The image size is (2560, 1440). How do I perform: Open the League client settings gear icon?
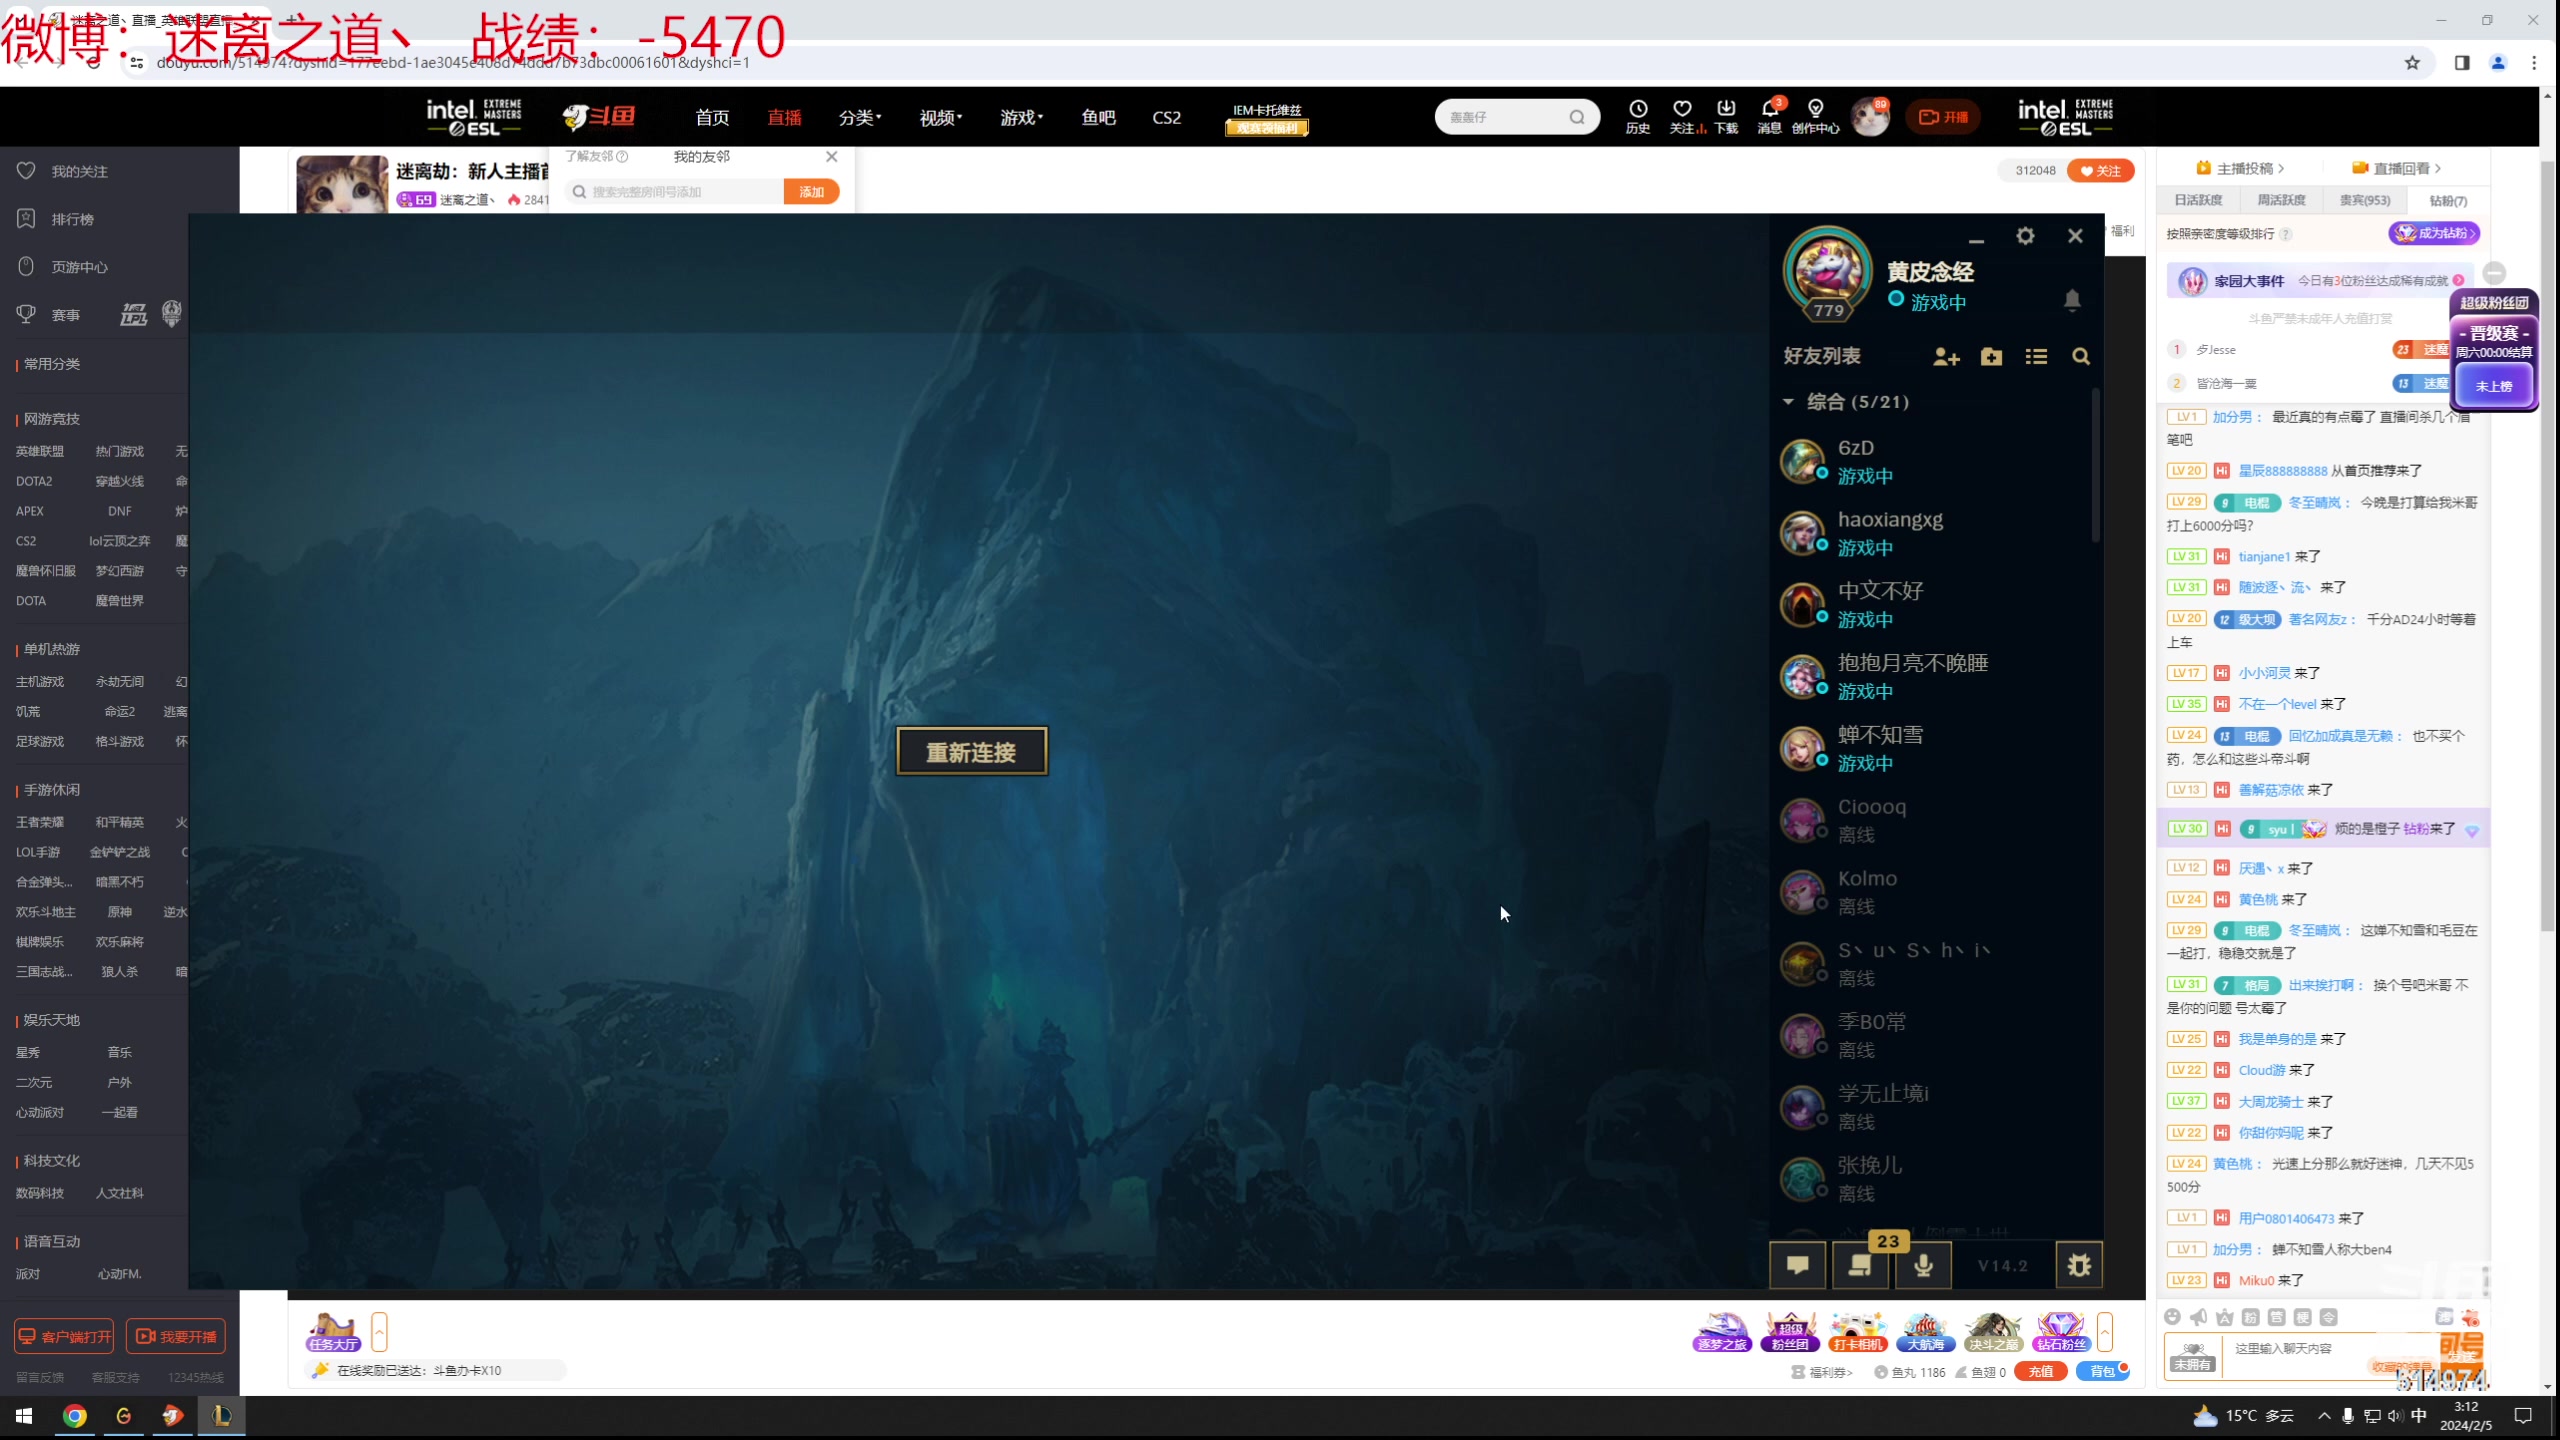click(x=2025, y=236)
